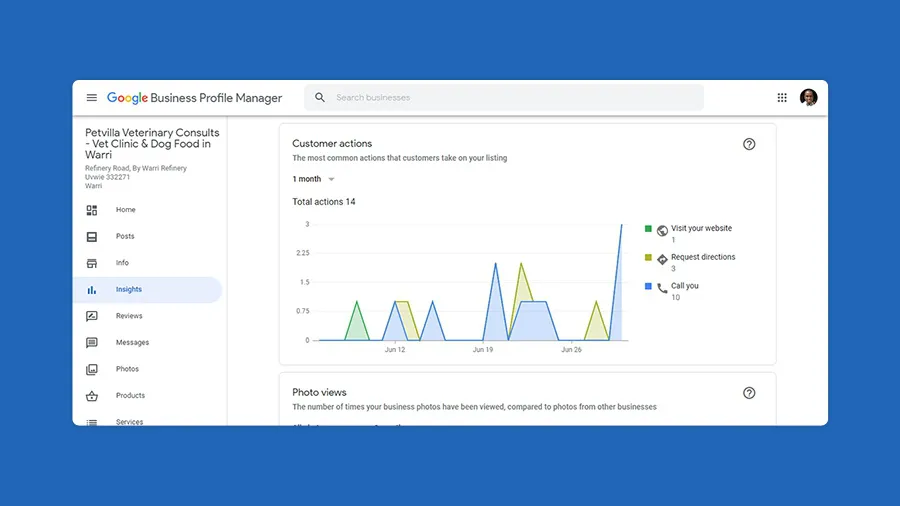
Task: Open the Google apps grid
Action: (782, 98)
